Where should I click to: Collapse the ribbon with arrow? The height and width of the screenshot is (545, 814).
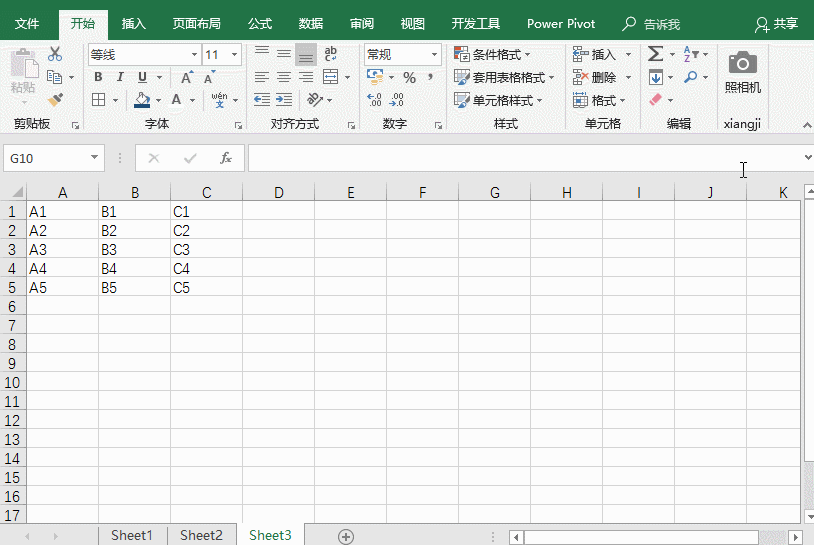[x=807, y=125]
